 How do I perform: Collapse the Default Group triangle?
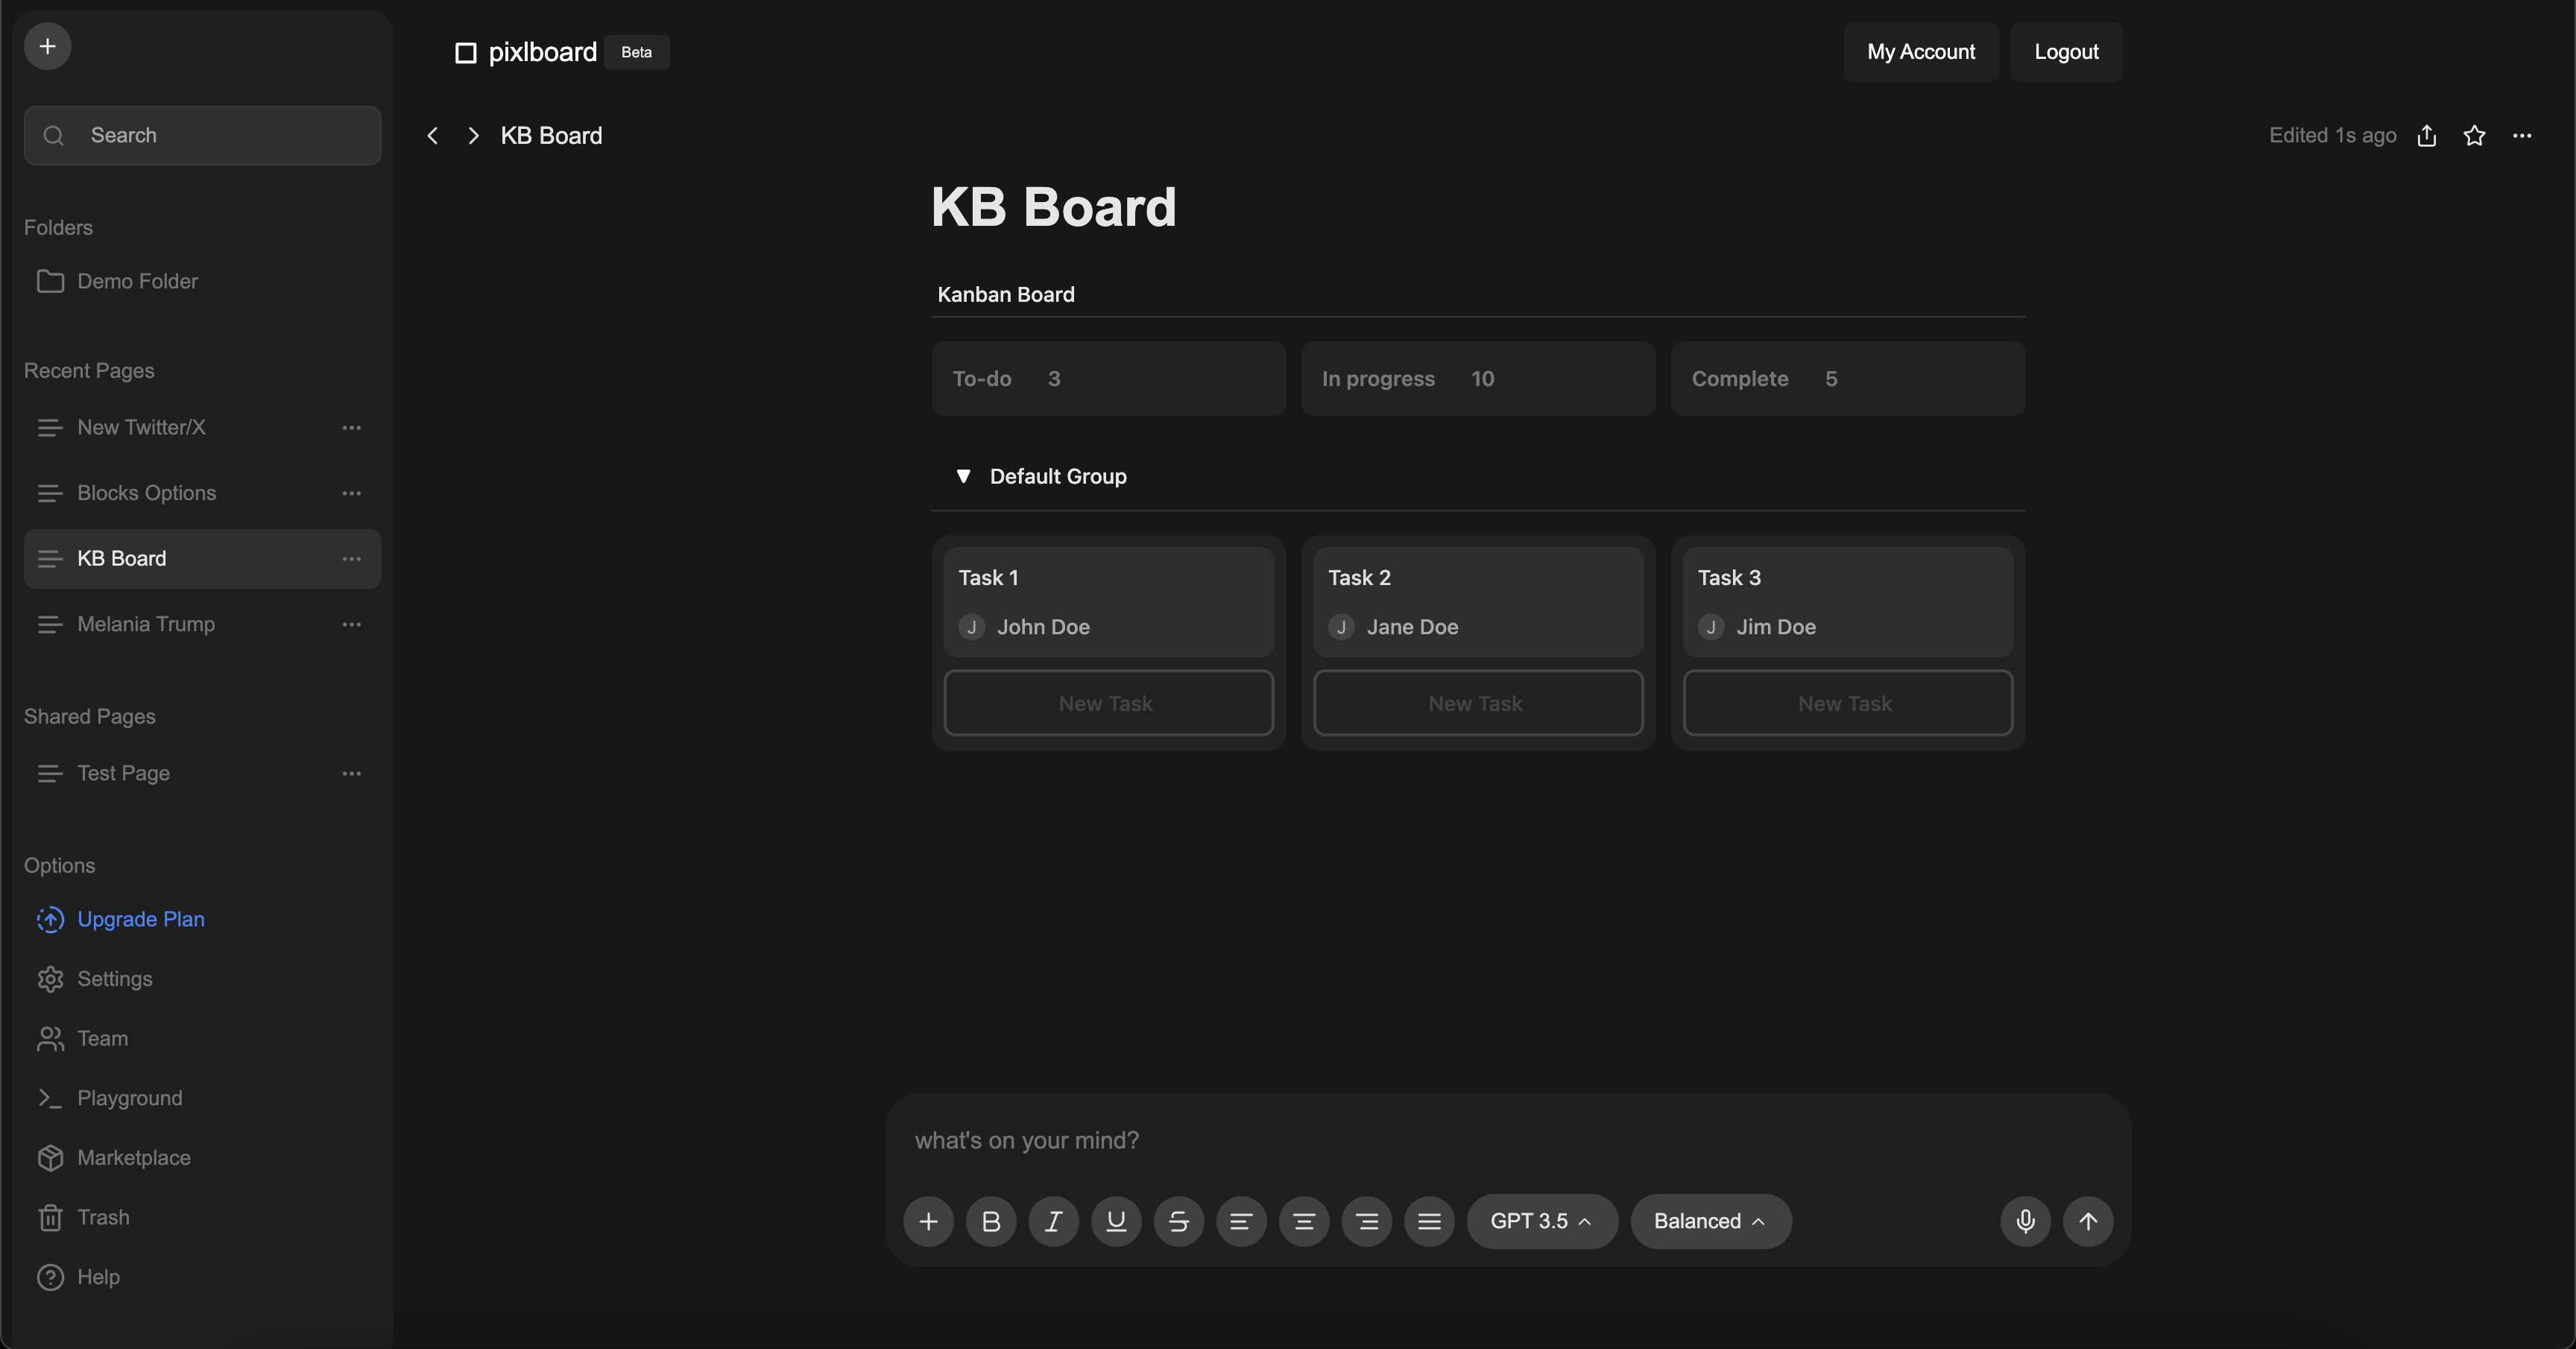pyautogui.click(x=963, y=476)
